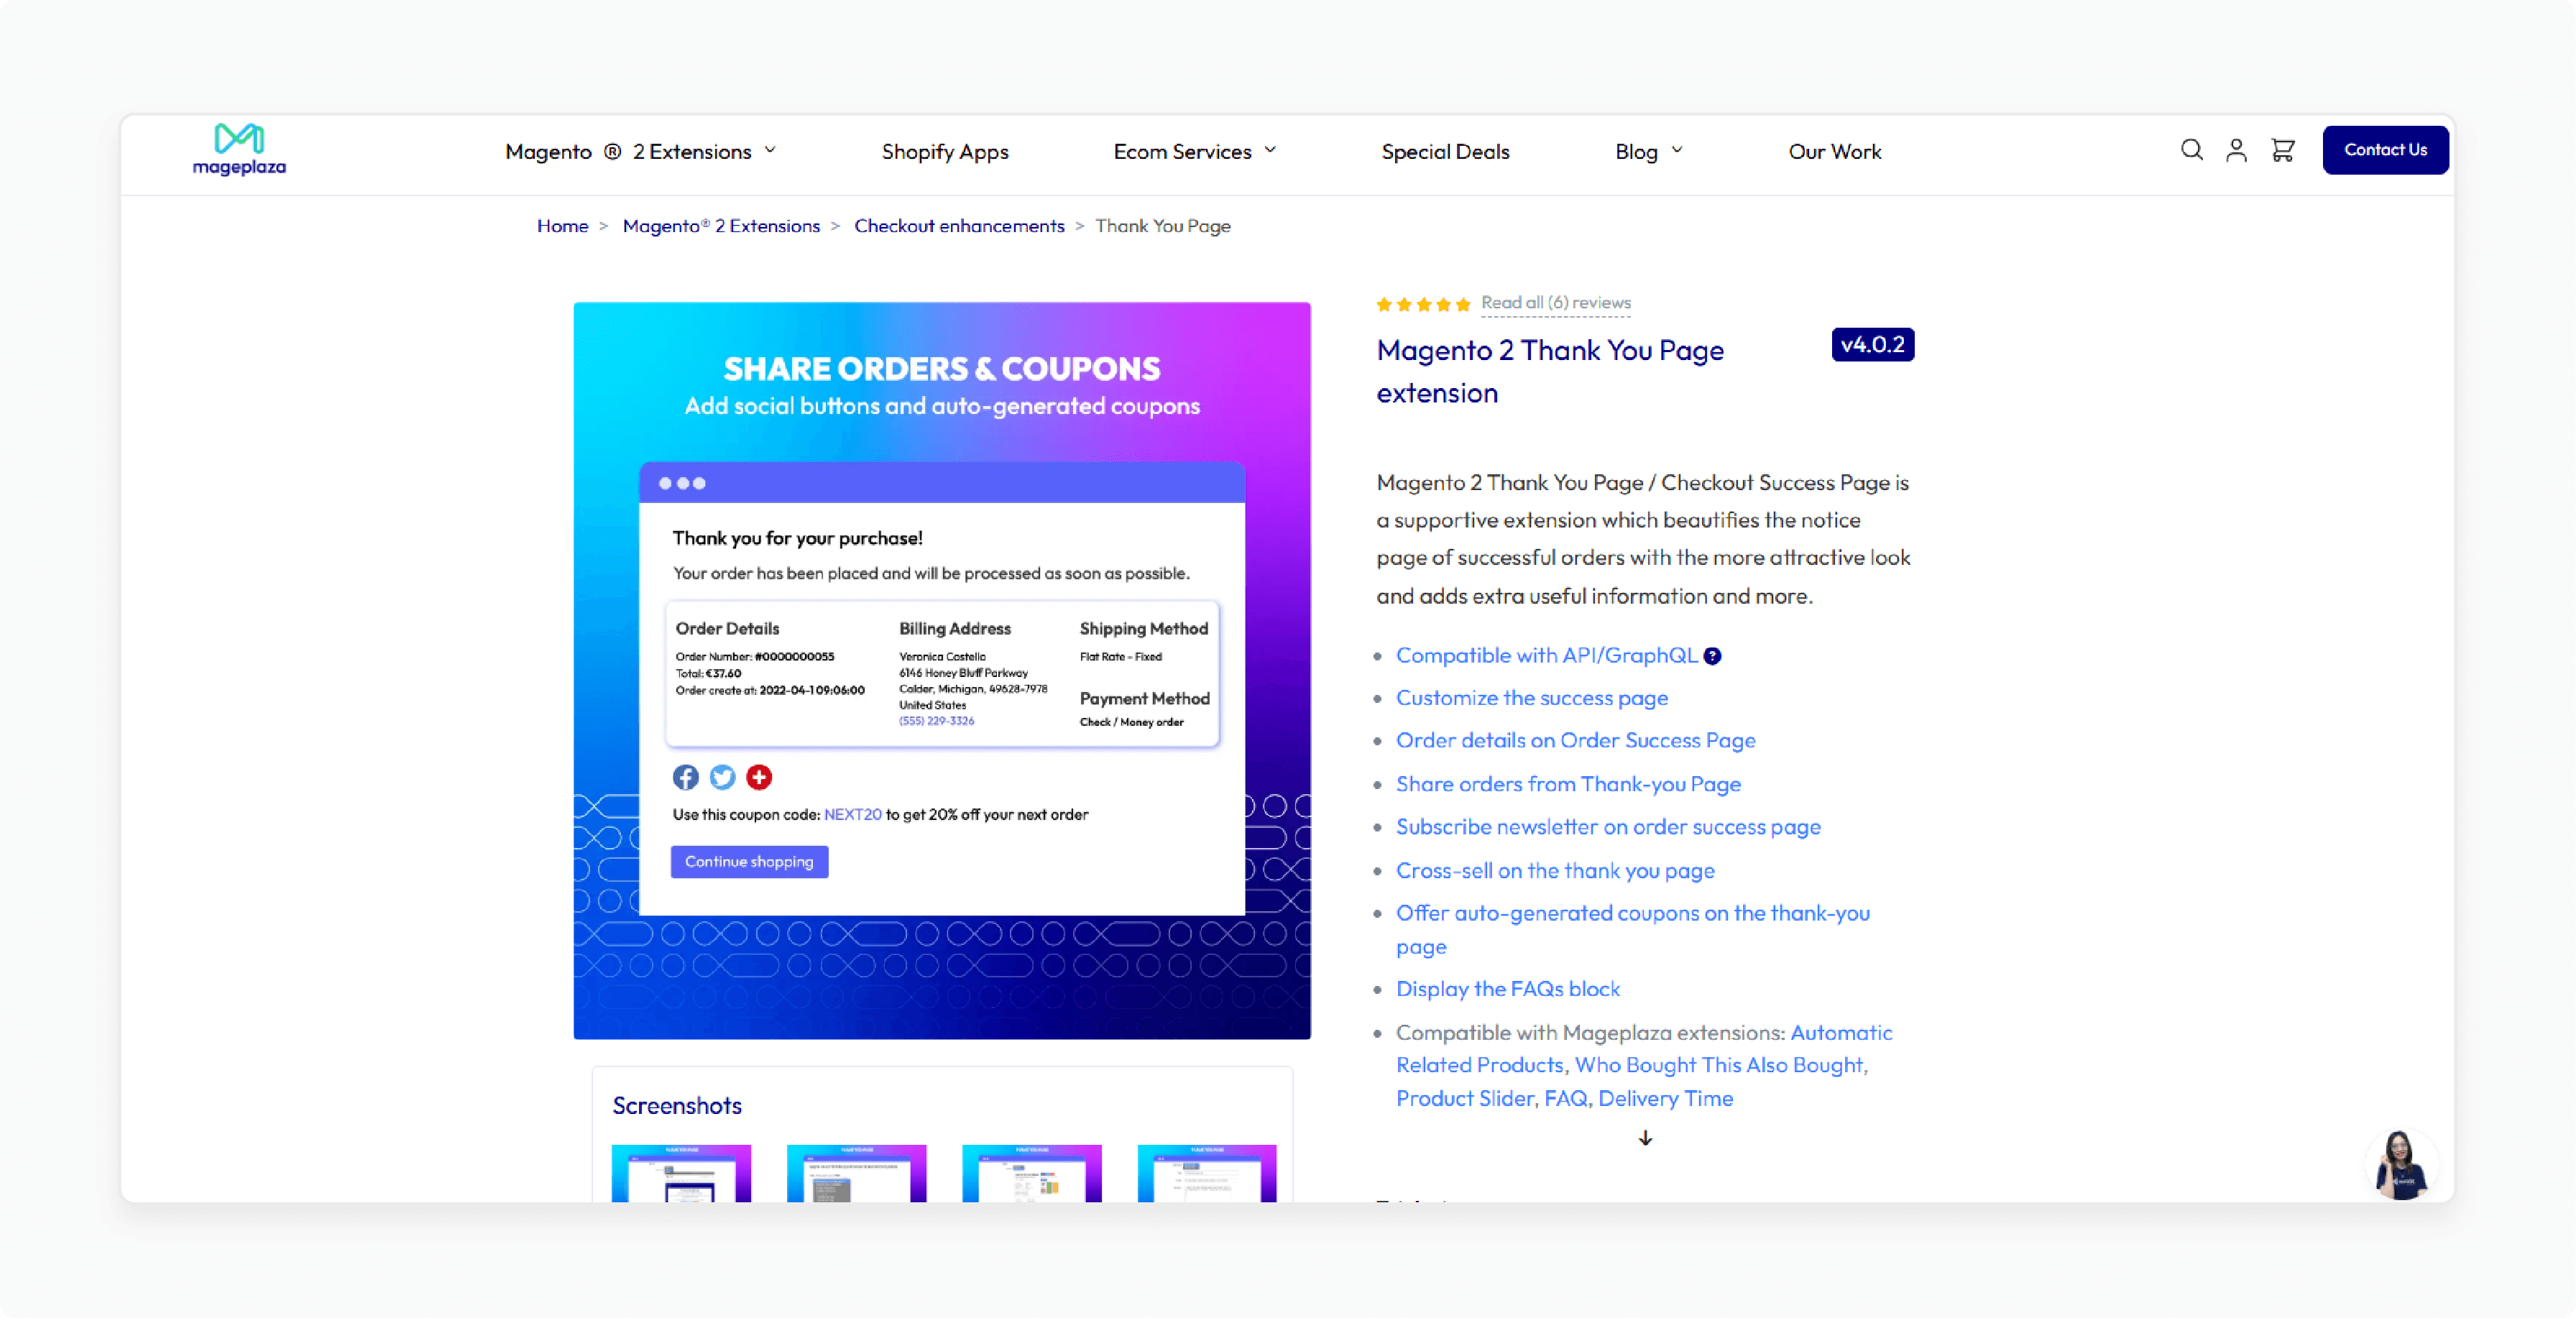Select the fourth screenshot thumbnail
The height and width of the screenshot is (1318, 2576).
[1207, 1173]
